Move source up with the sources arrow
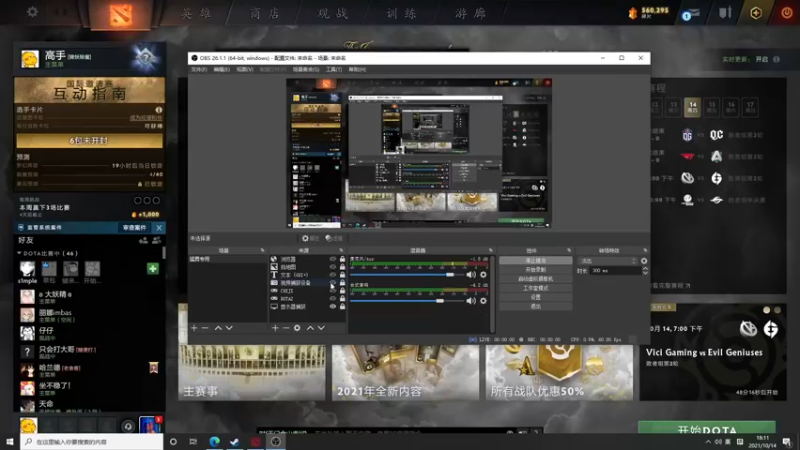 (x=310, y=328)
